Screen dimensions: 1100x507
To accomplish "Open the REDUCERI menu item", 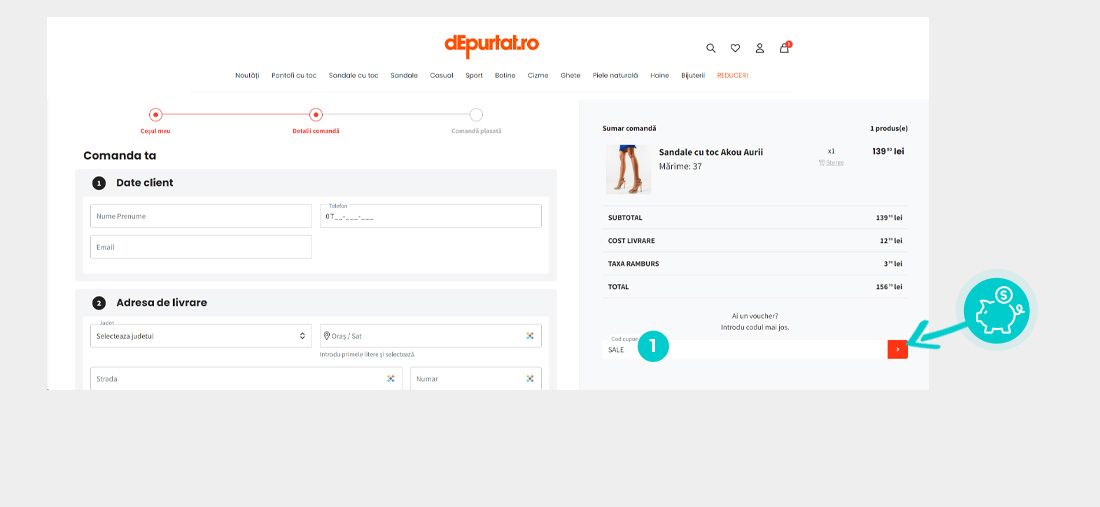I will [732, 76].
